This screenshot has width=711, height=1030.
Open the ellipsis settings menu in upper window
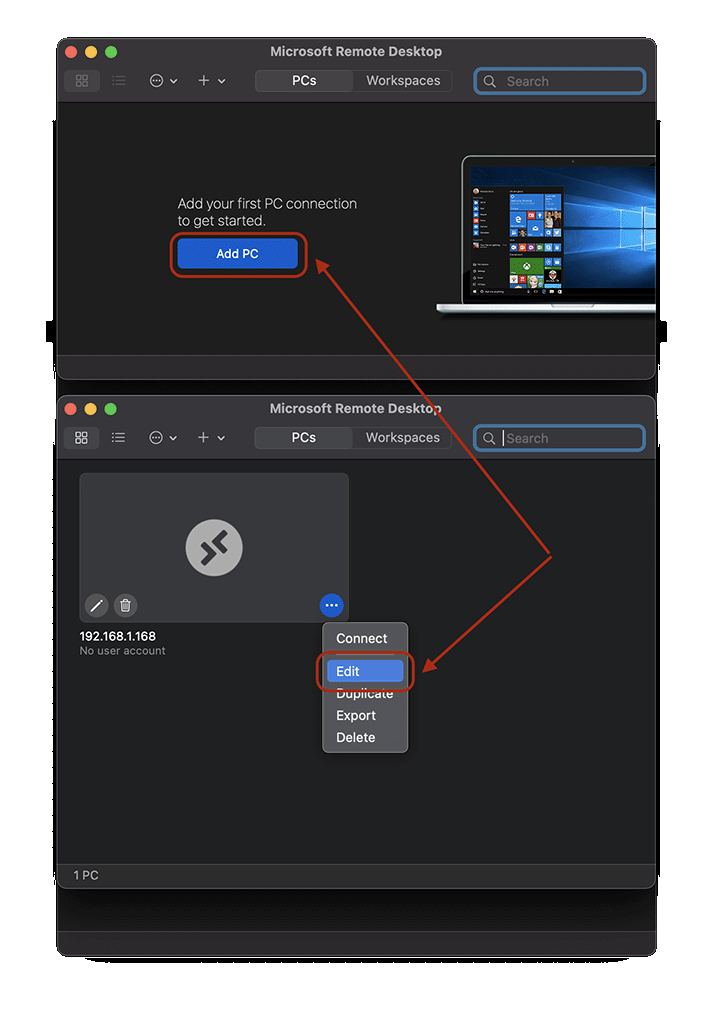tap(164, 81)
